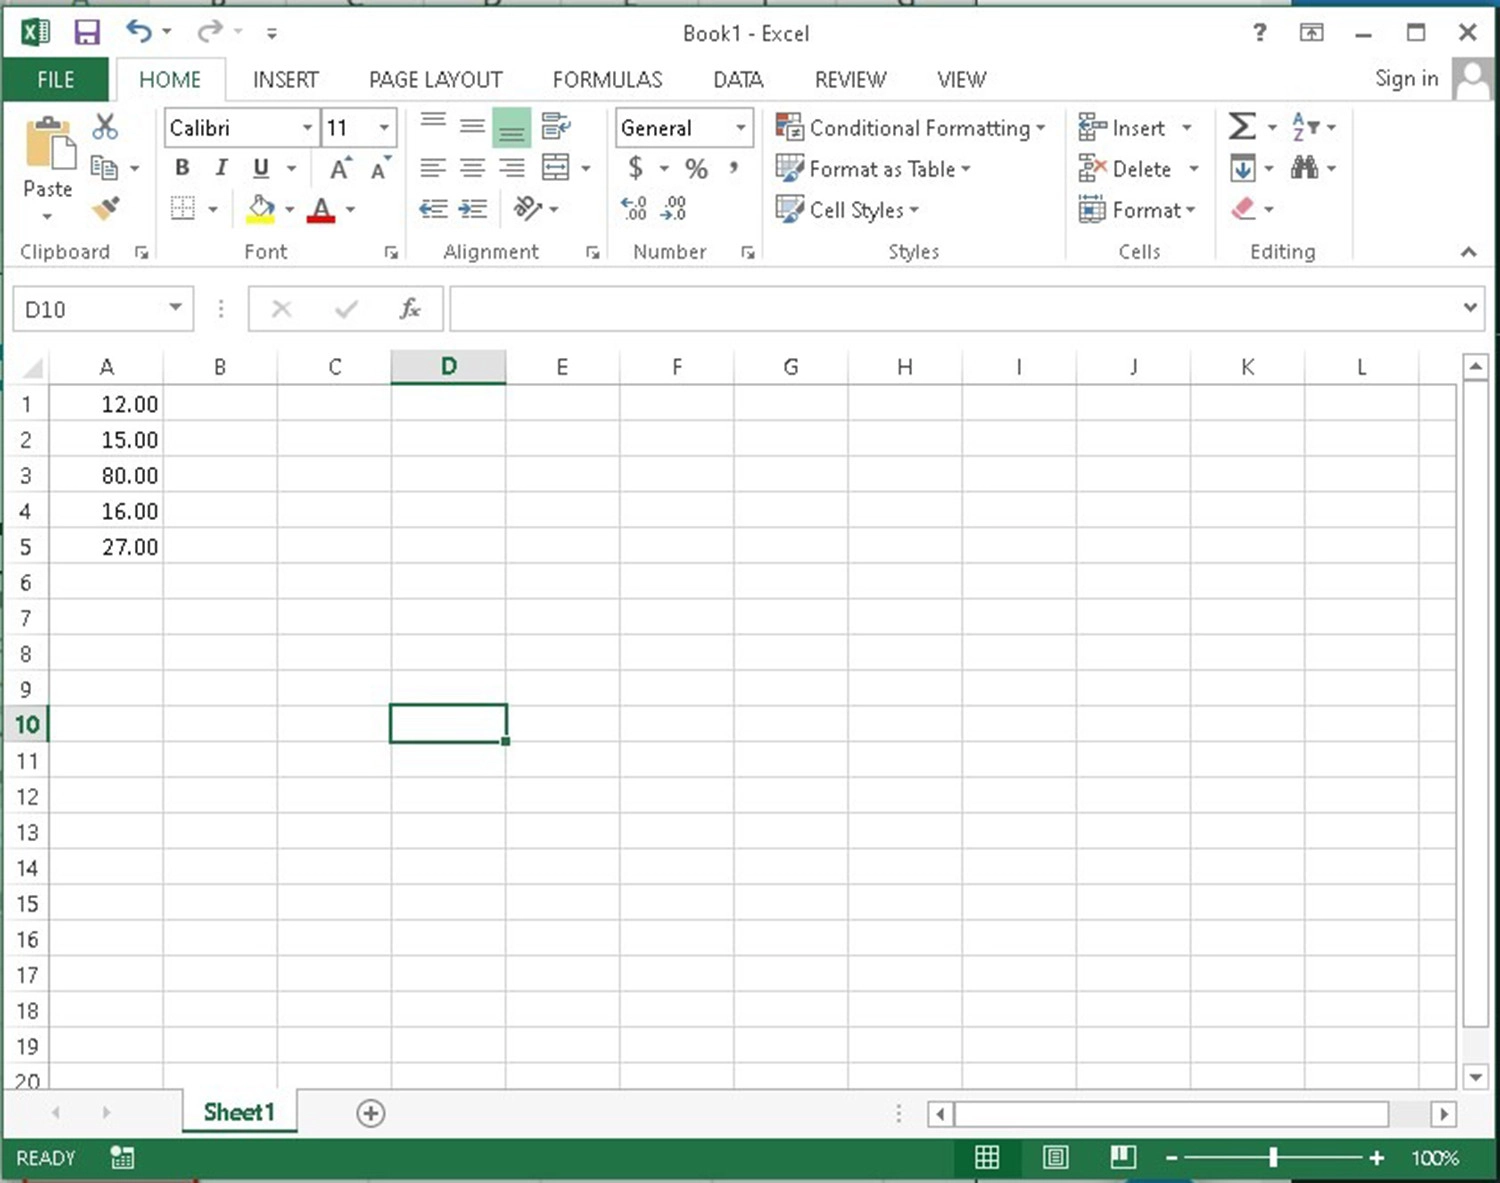Toggle Italic formatting
Screen dimensions: 1500x1183
pos(221,168)
